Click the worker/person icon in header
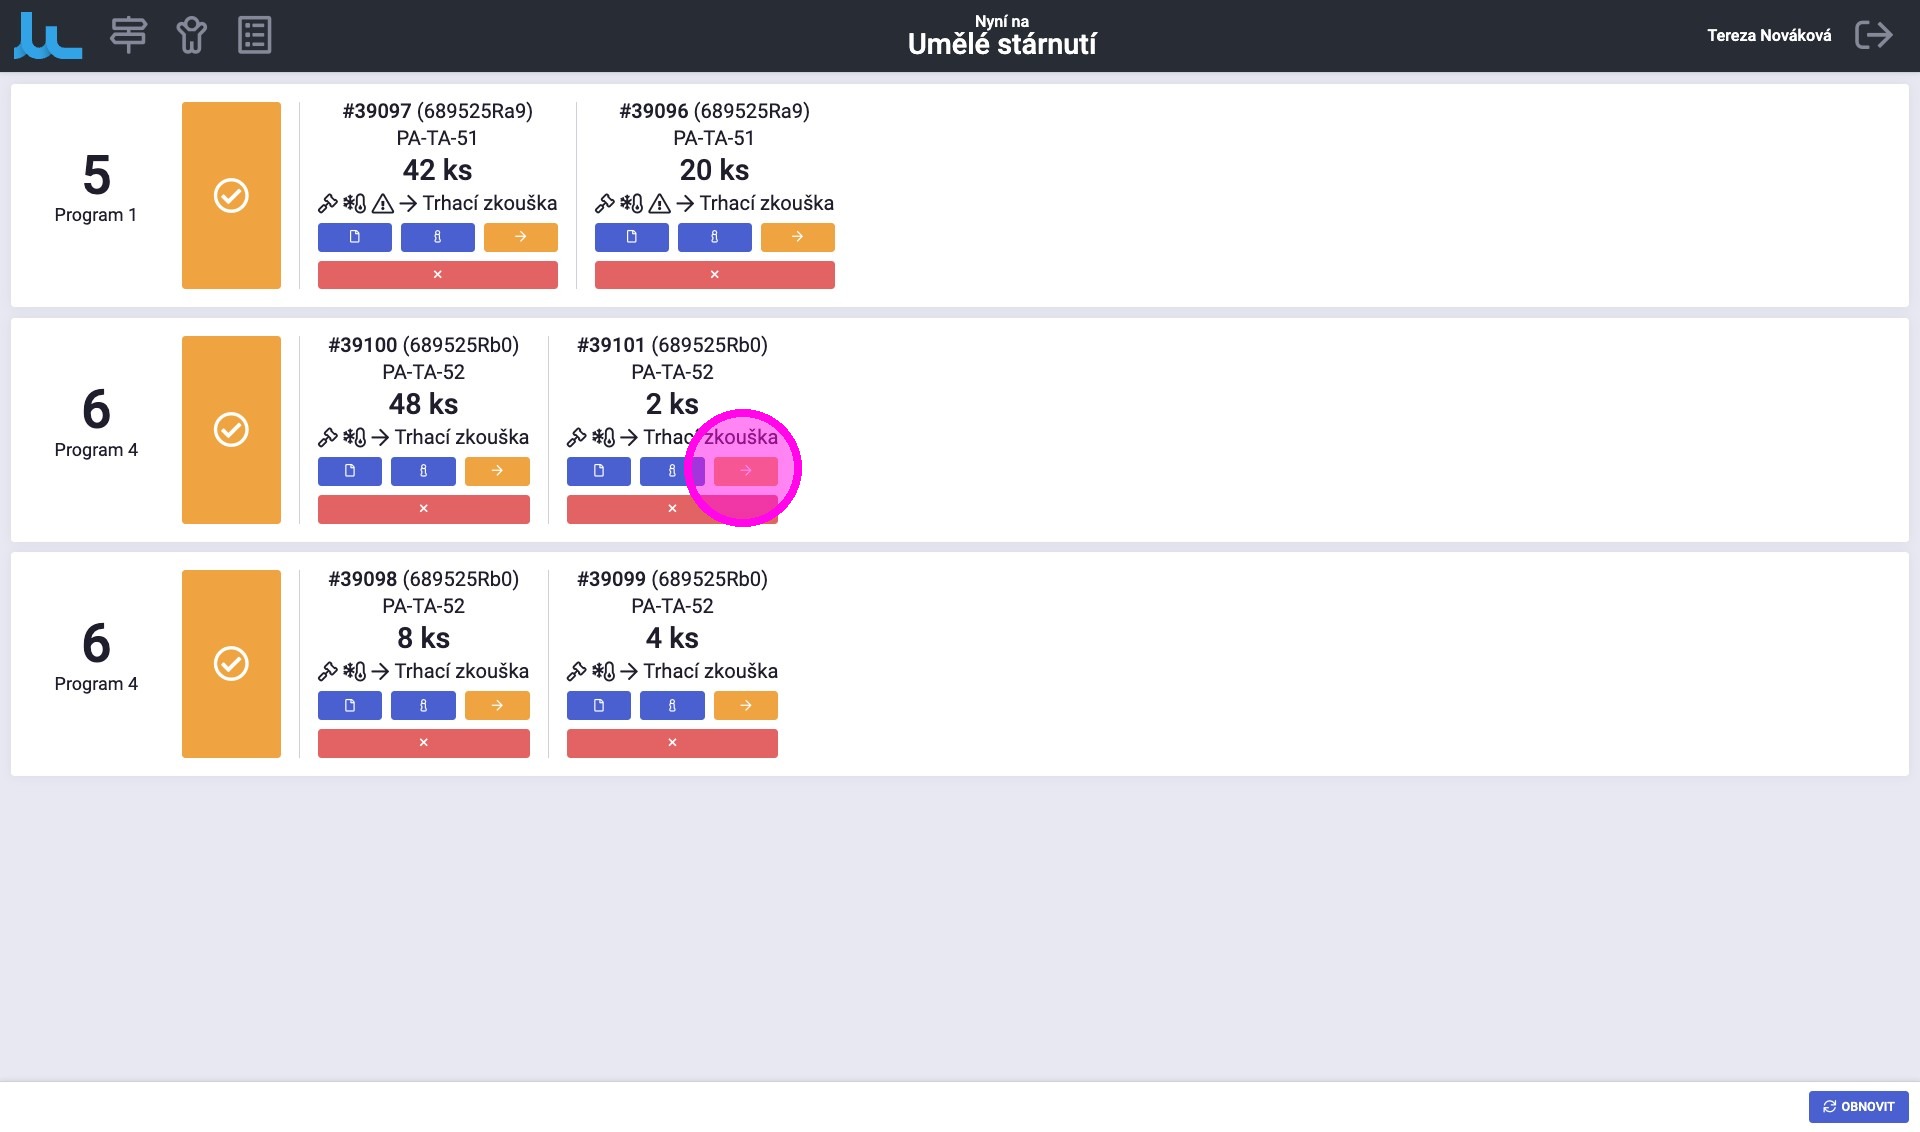The width and height of the screenshot is (1920, 1132). 191,35
